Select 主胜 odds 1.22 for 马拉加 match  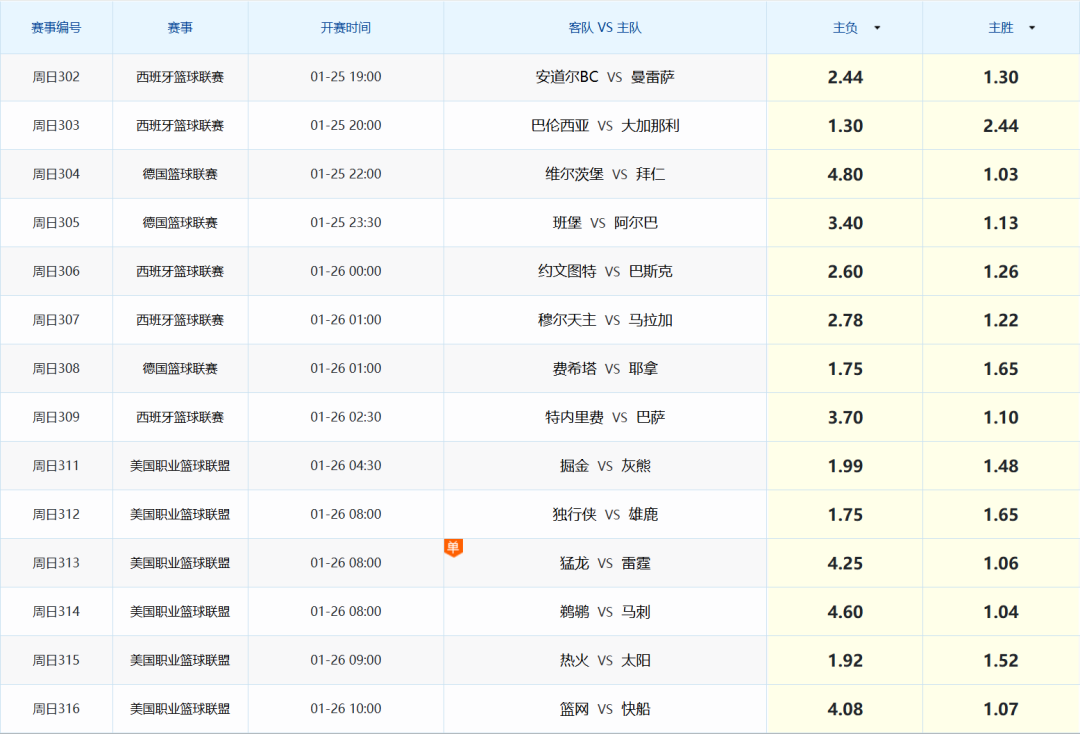coord(1001,320)
